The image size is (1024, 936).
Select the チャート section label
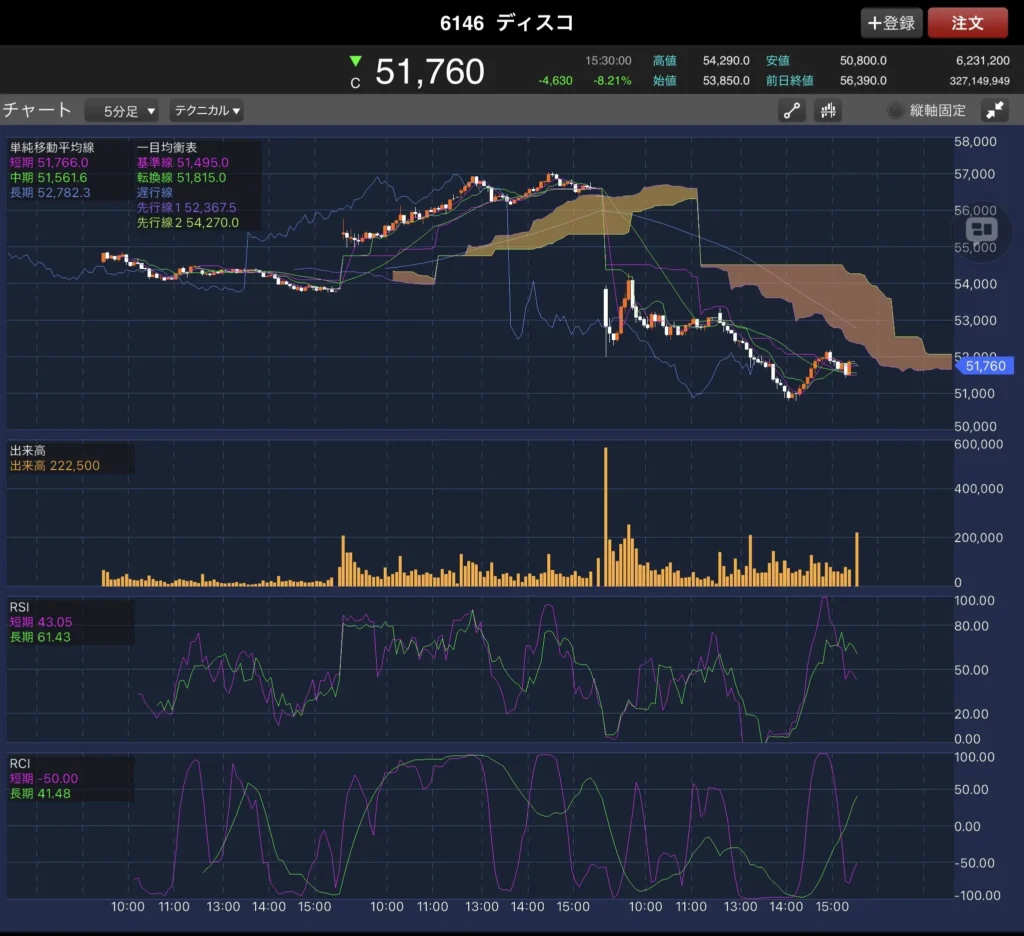click(38, 110)
